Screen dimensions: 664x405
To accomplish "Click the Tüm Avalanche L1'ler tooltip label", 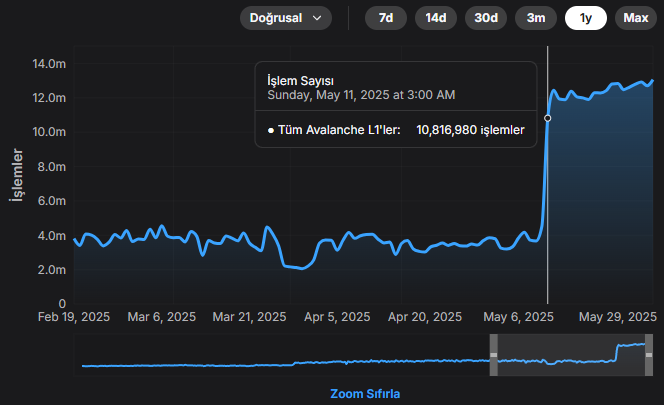I will click(339, 130).
